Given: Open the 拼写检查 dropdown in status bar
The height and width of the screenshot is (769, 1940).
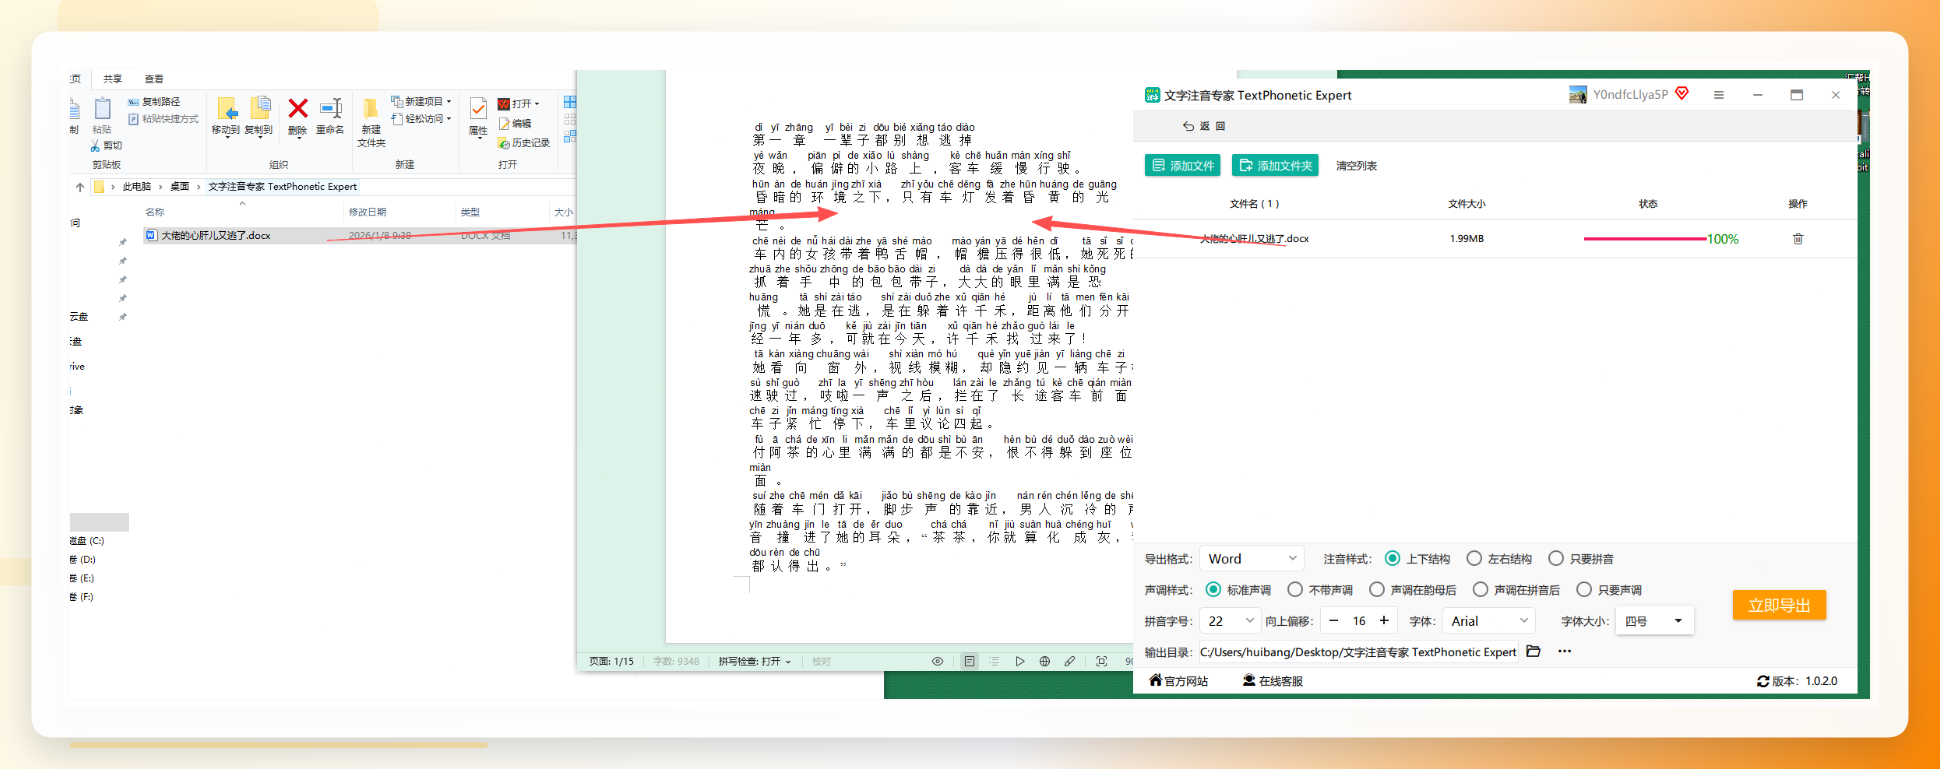Looking at the screenshot, I should [x=755, y=662].
